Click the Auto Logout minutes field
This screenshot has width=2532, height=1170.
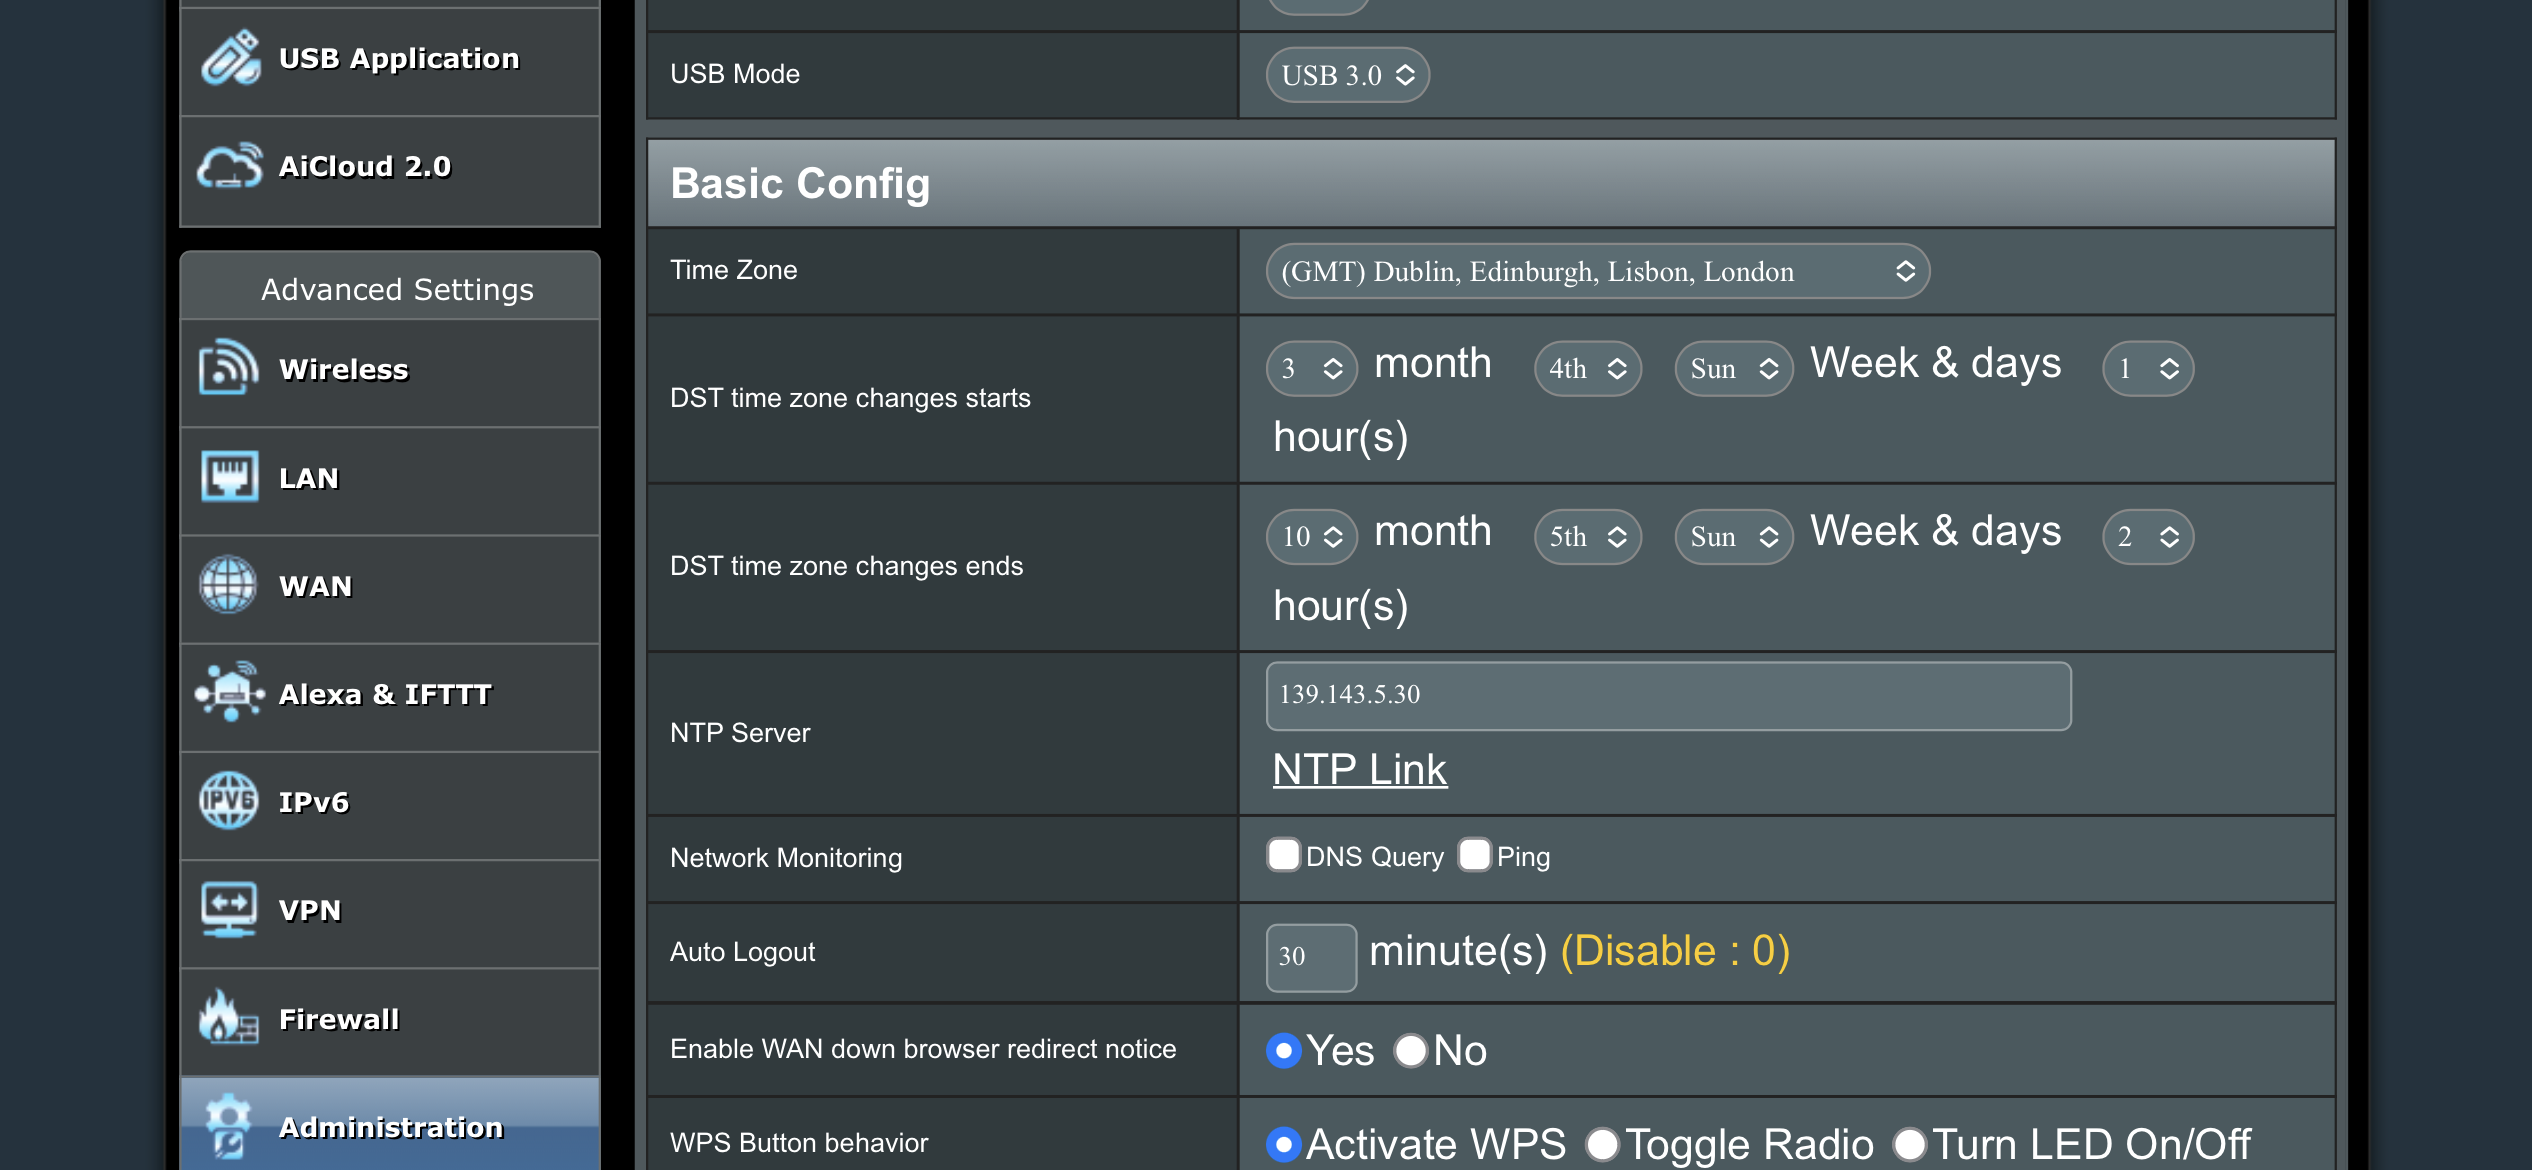click(1310, 956)
